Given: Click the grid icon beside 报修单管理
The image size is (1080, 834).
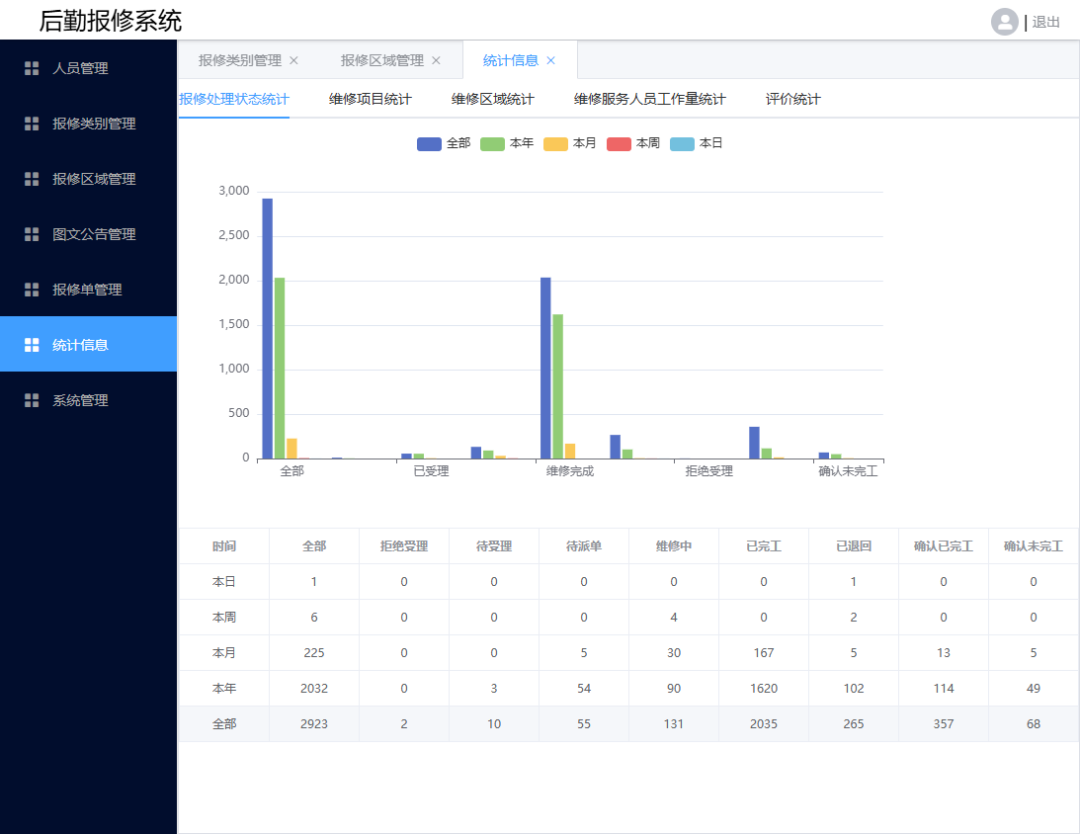Looking at the screenshot, I should [x=32, y=290].
